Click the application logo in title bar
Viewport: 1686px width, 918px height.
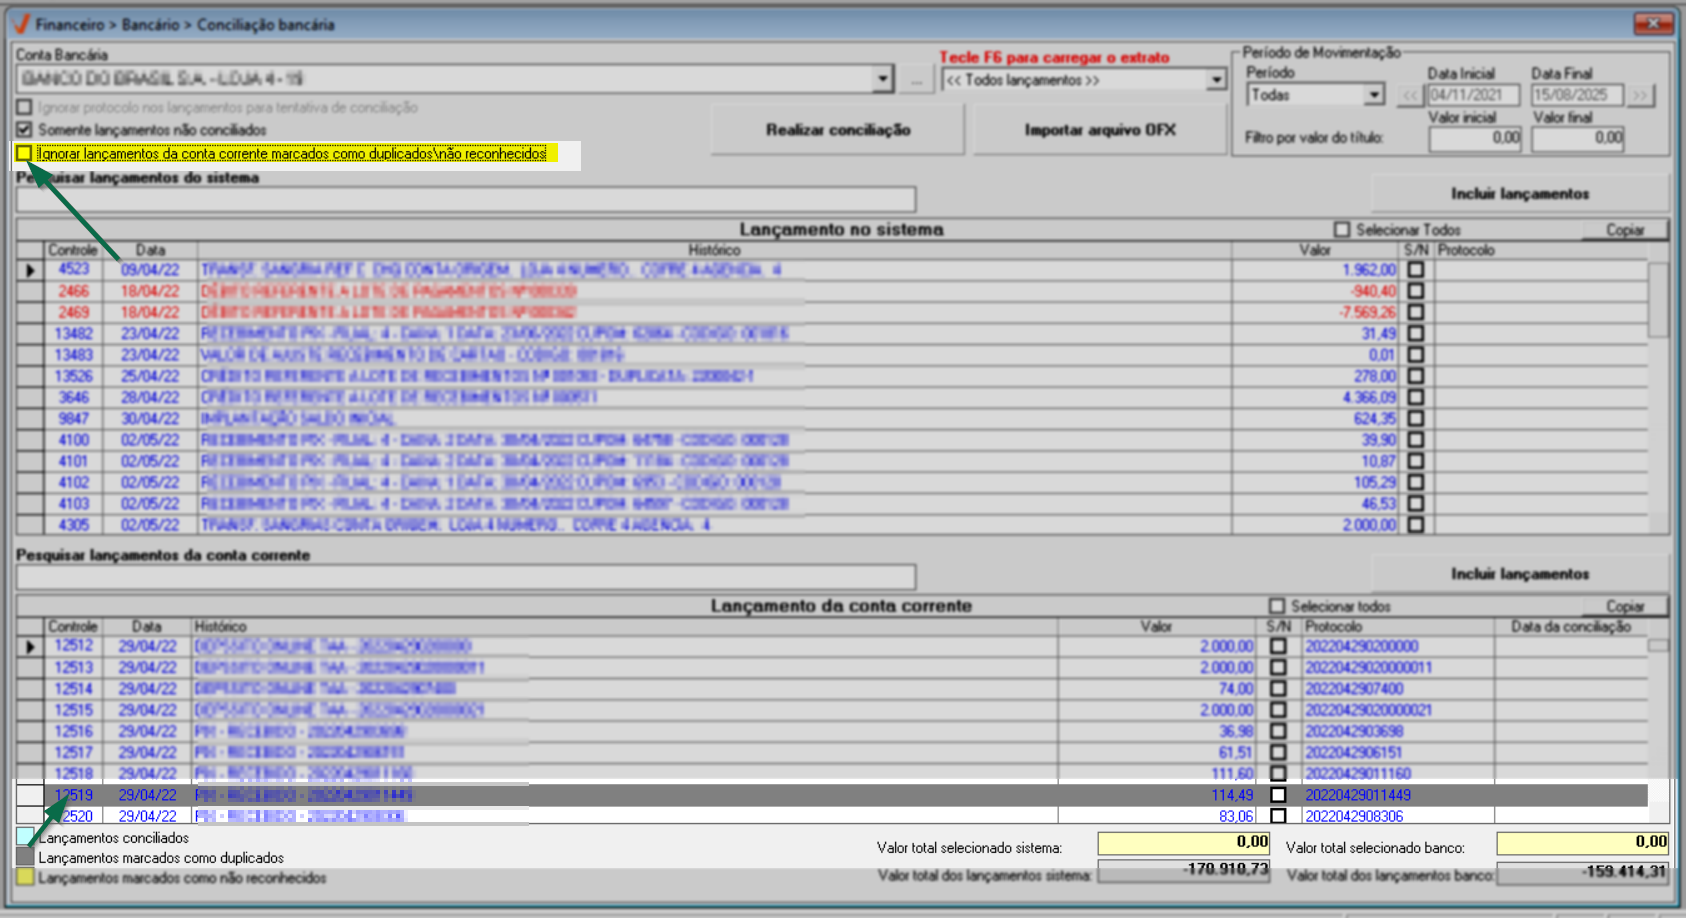tap(20, 23)
